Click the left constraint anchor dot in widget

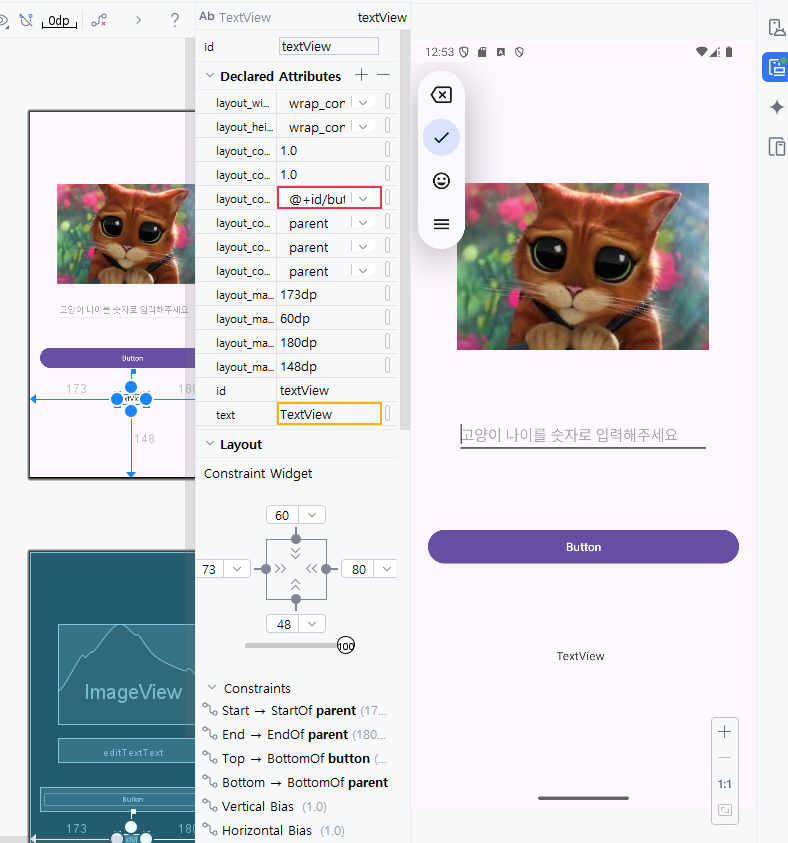(x=266, y=569)
